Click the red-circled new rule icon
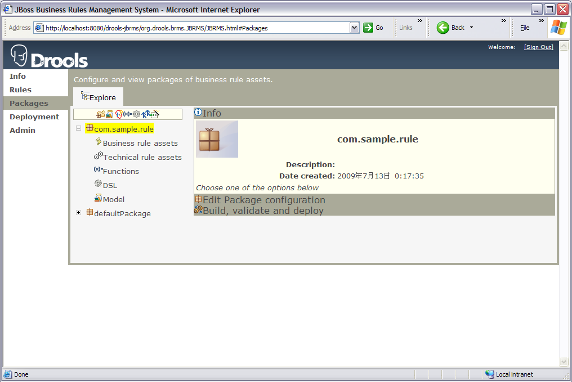 click(x=119, y=114)
